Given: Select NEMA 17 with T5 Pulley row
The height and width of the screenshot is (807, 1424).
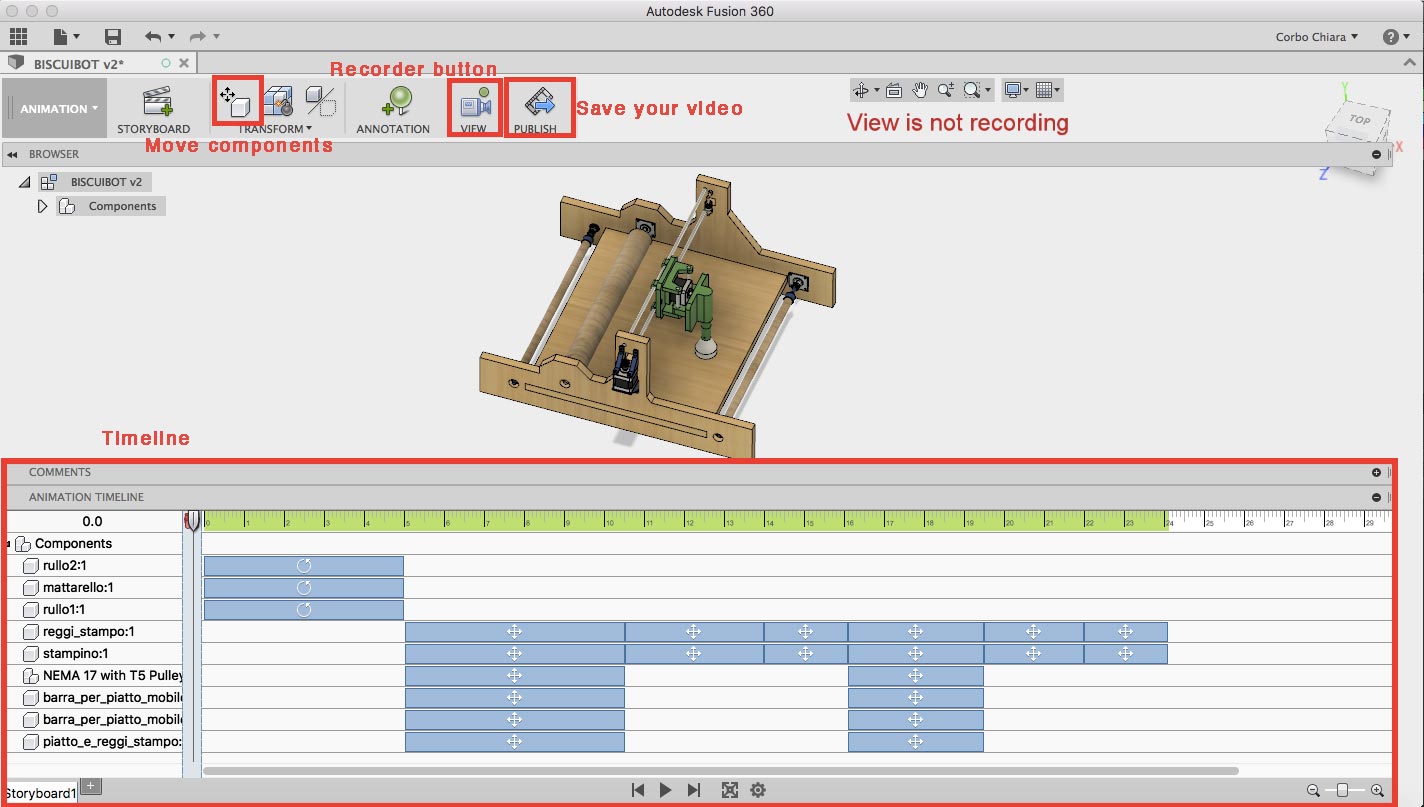Looking at the screenshot, I should click(113, 676).
